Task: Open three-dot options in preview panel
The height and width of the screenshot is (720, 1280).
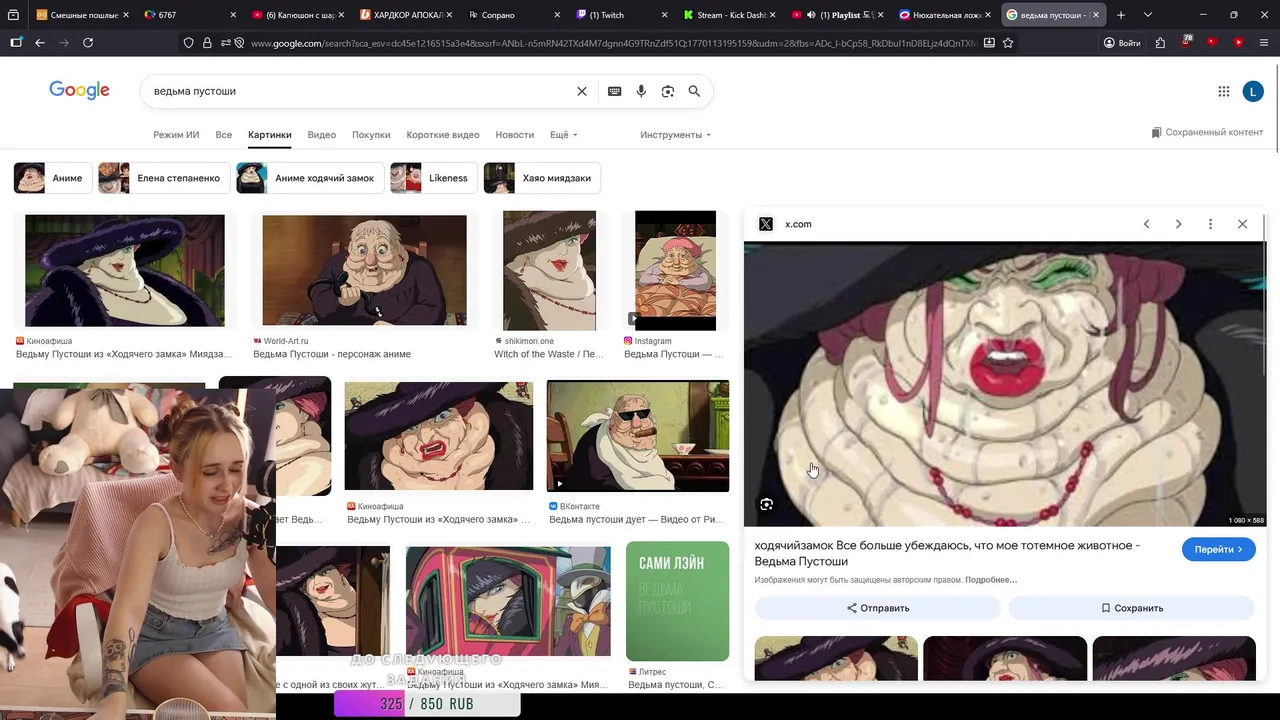Action: pos(1210,224)
